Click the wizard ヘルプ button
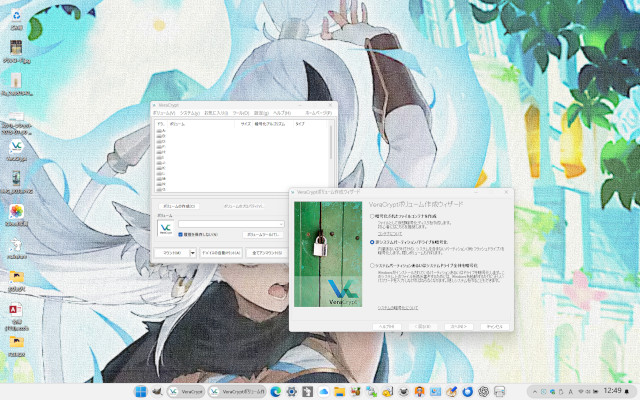 click(387, 327)
